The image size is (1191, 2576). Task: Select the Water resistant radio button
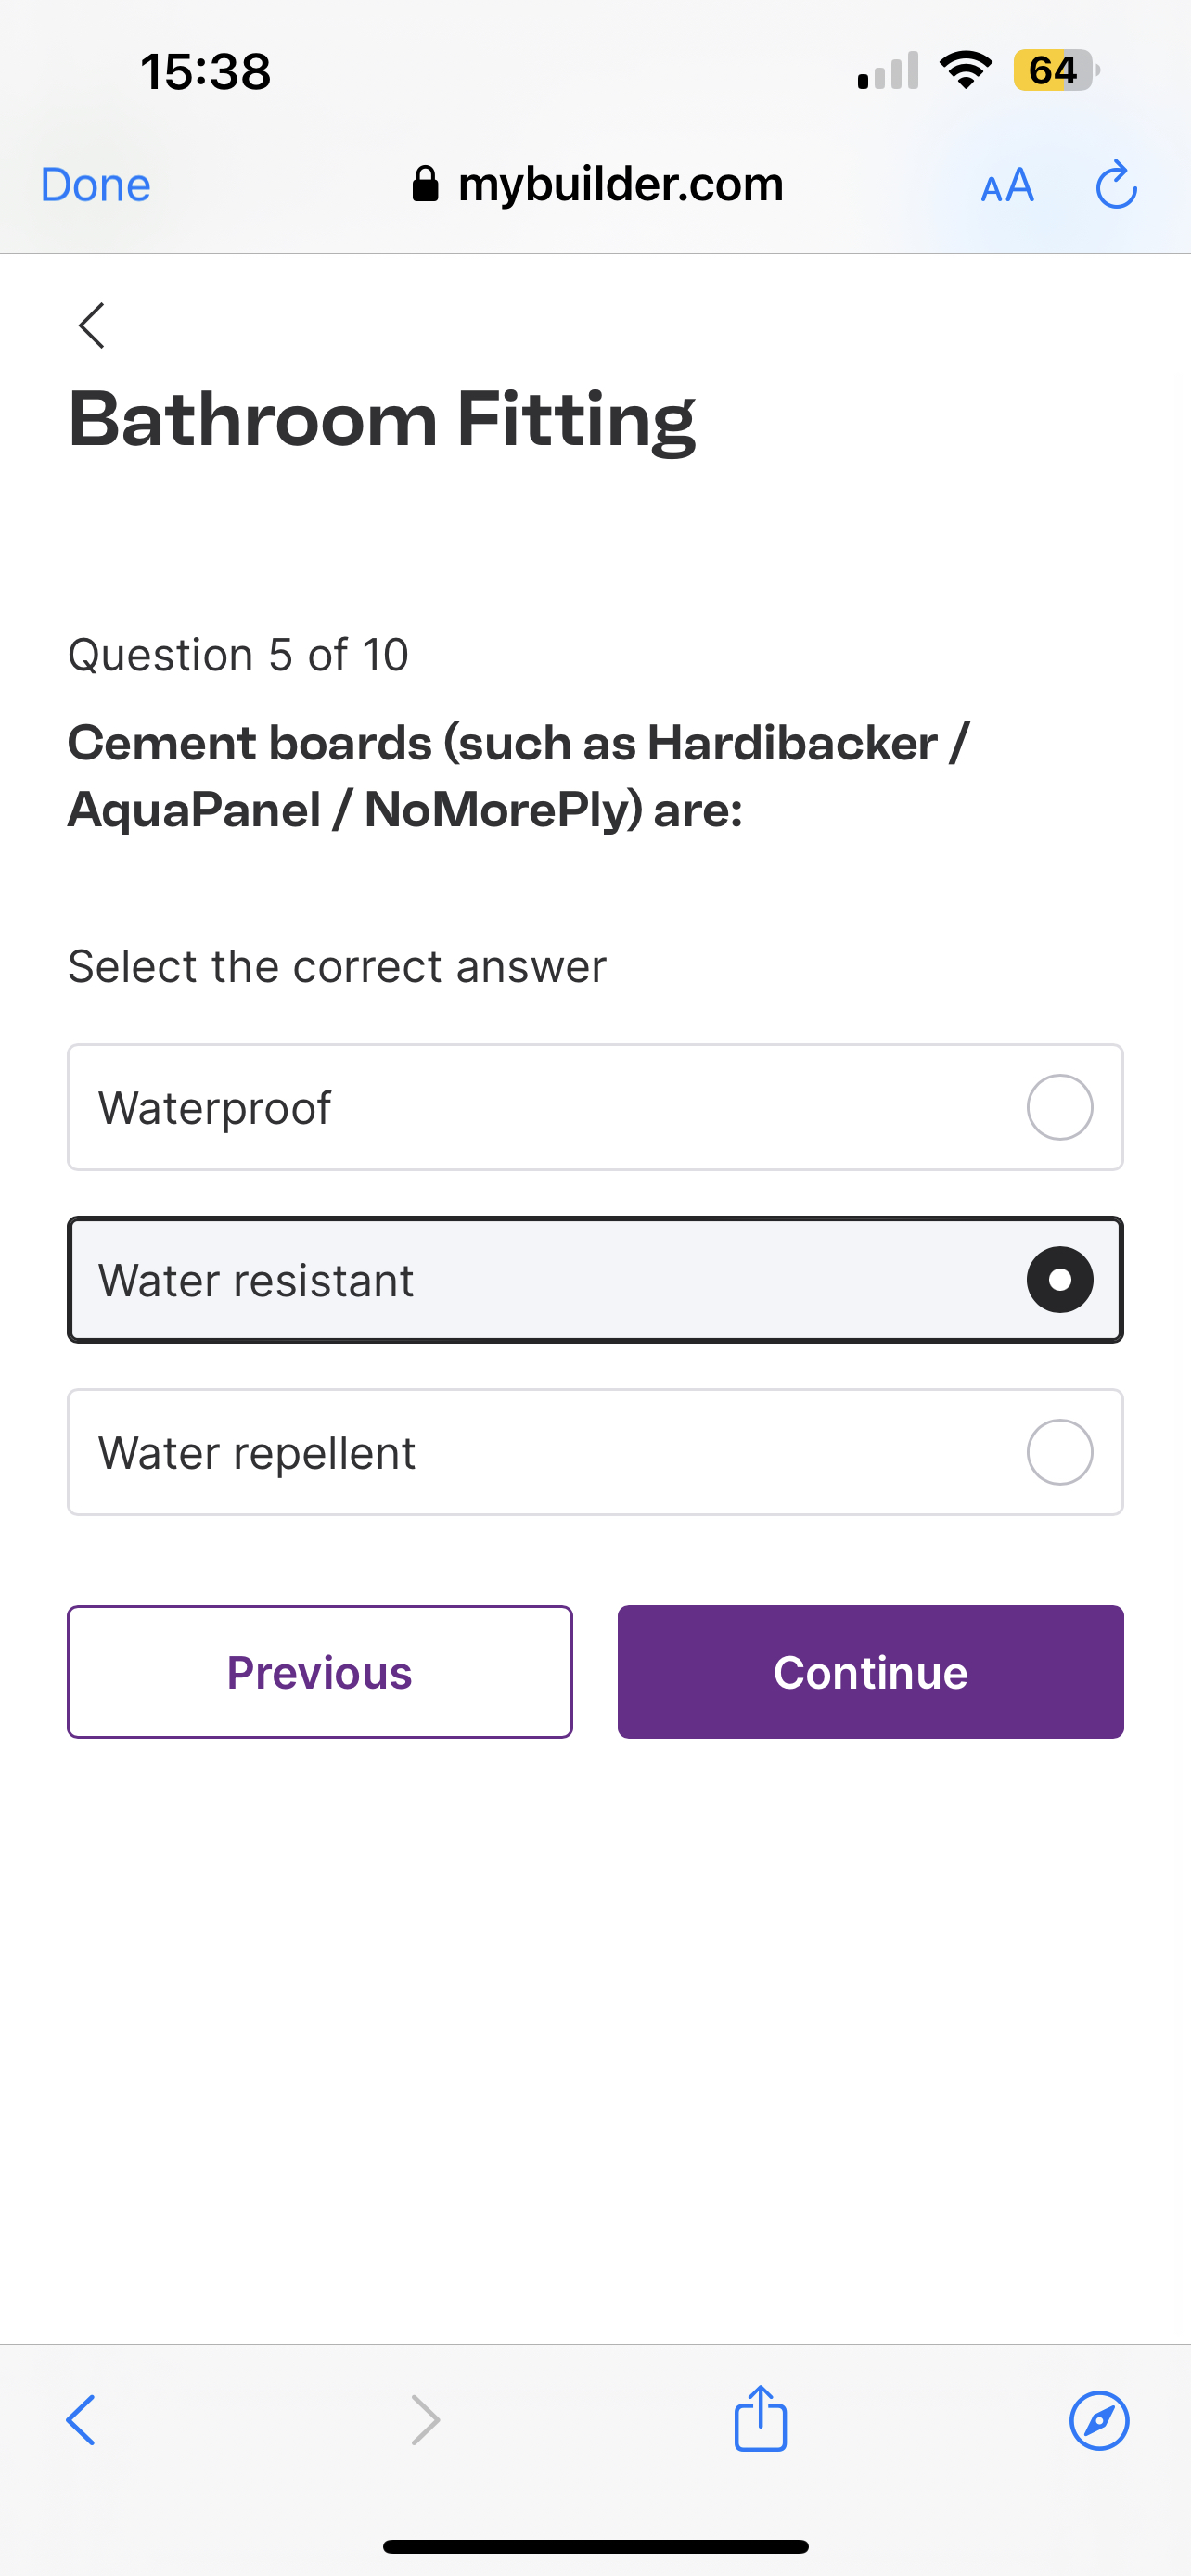coord(1059,1280)
